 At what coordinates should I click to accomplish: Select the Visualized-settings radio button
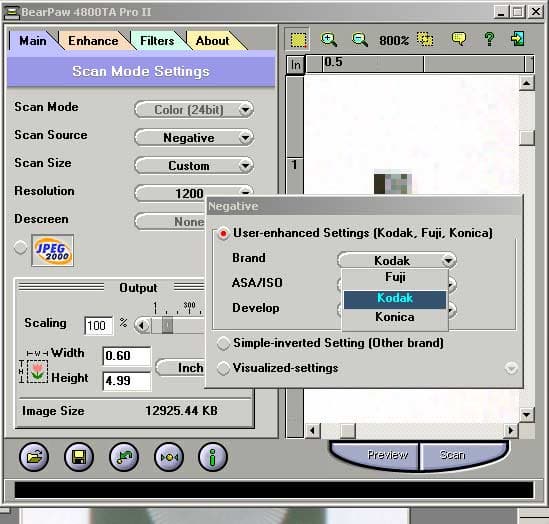tap(223, 368)
